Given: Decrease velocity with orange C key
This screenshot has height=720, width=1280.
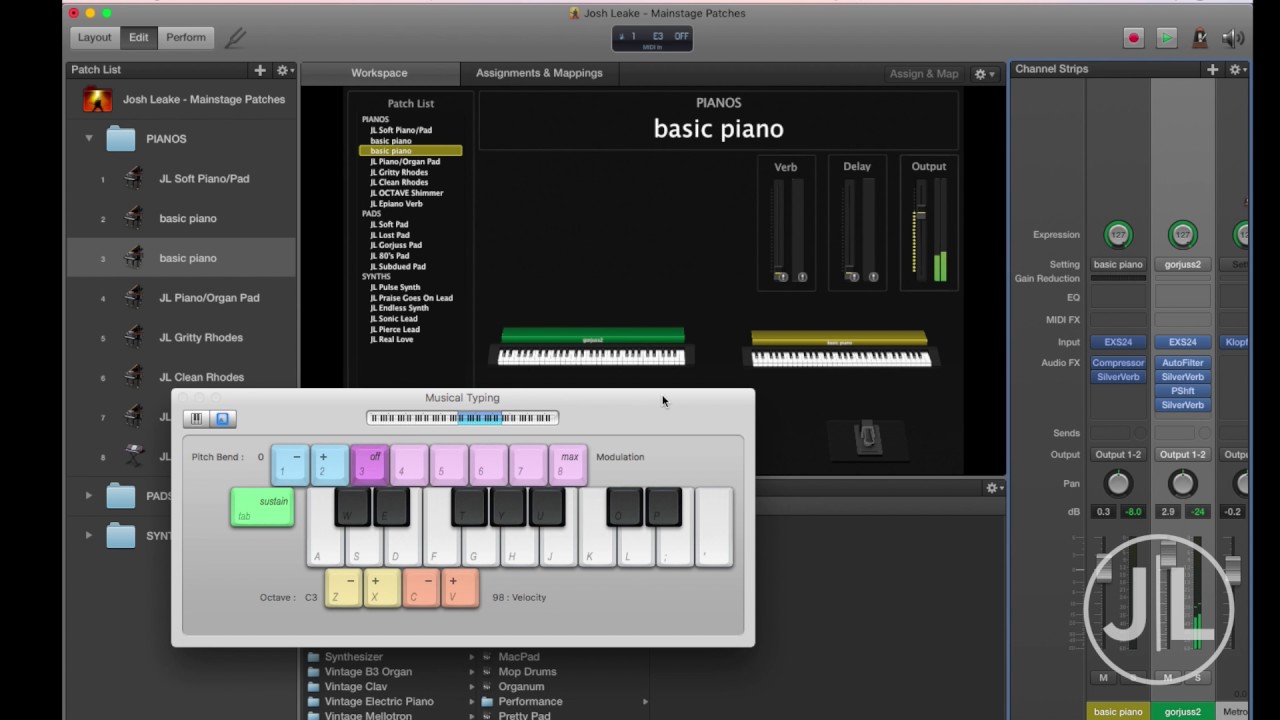Looking at the screenshot, I should pos(421,588).
